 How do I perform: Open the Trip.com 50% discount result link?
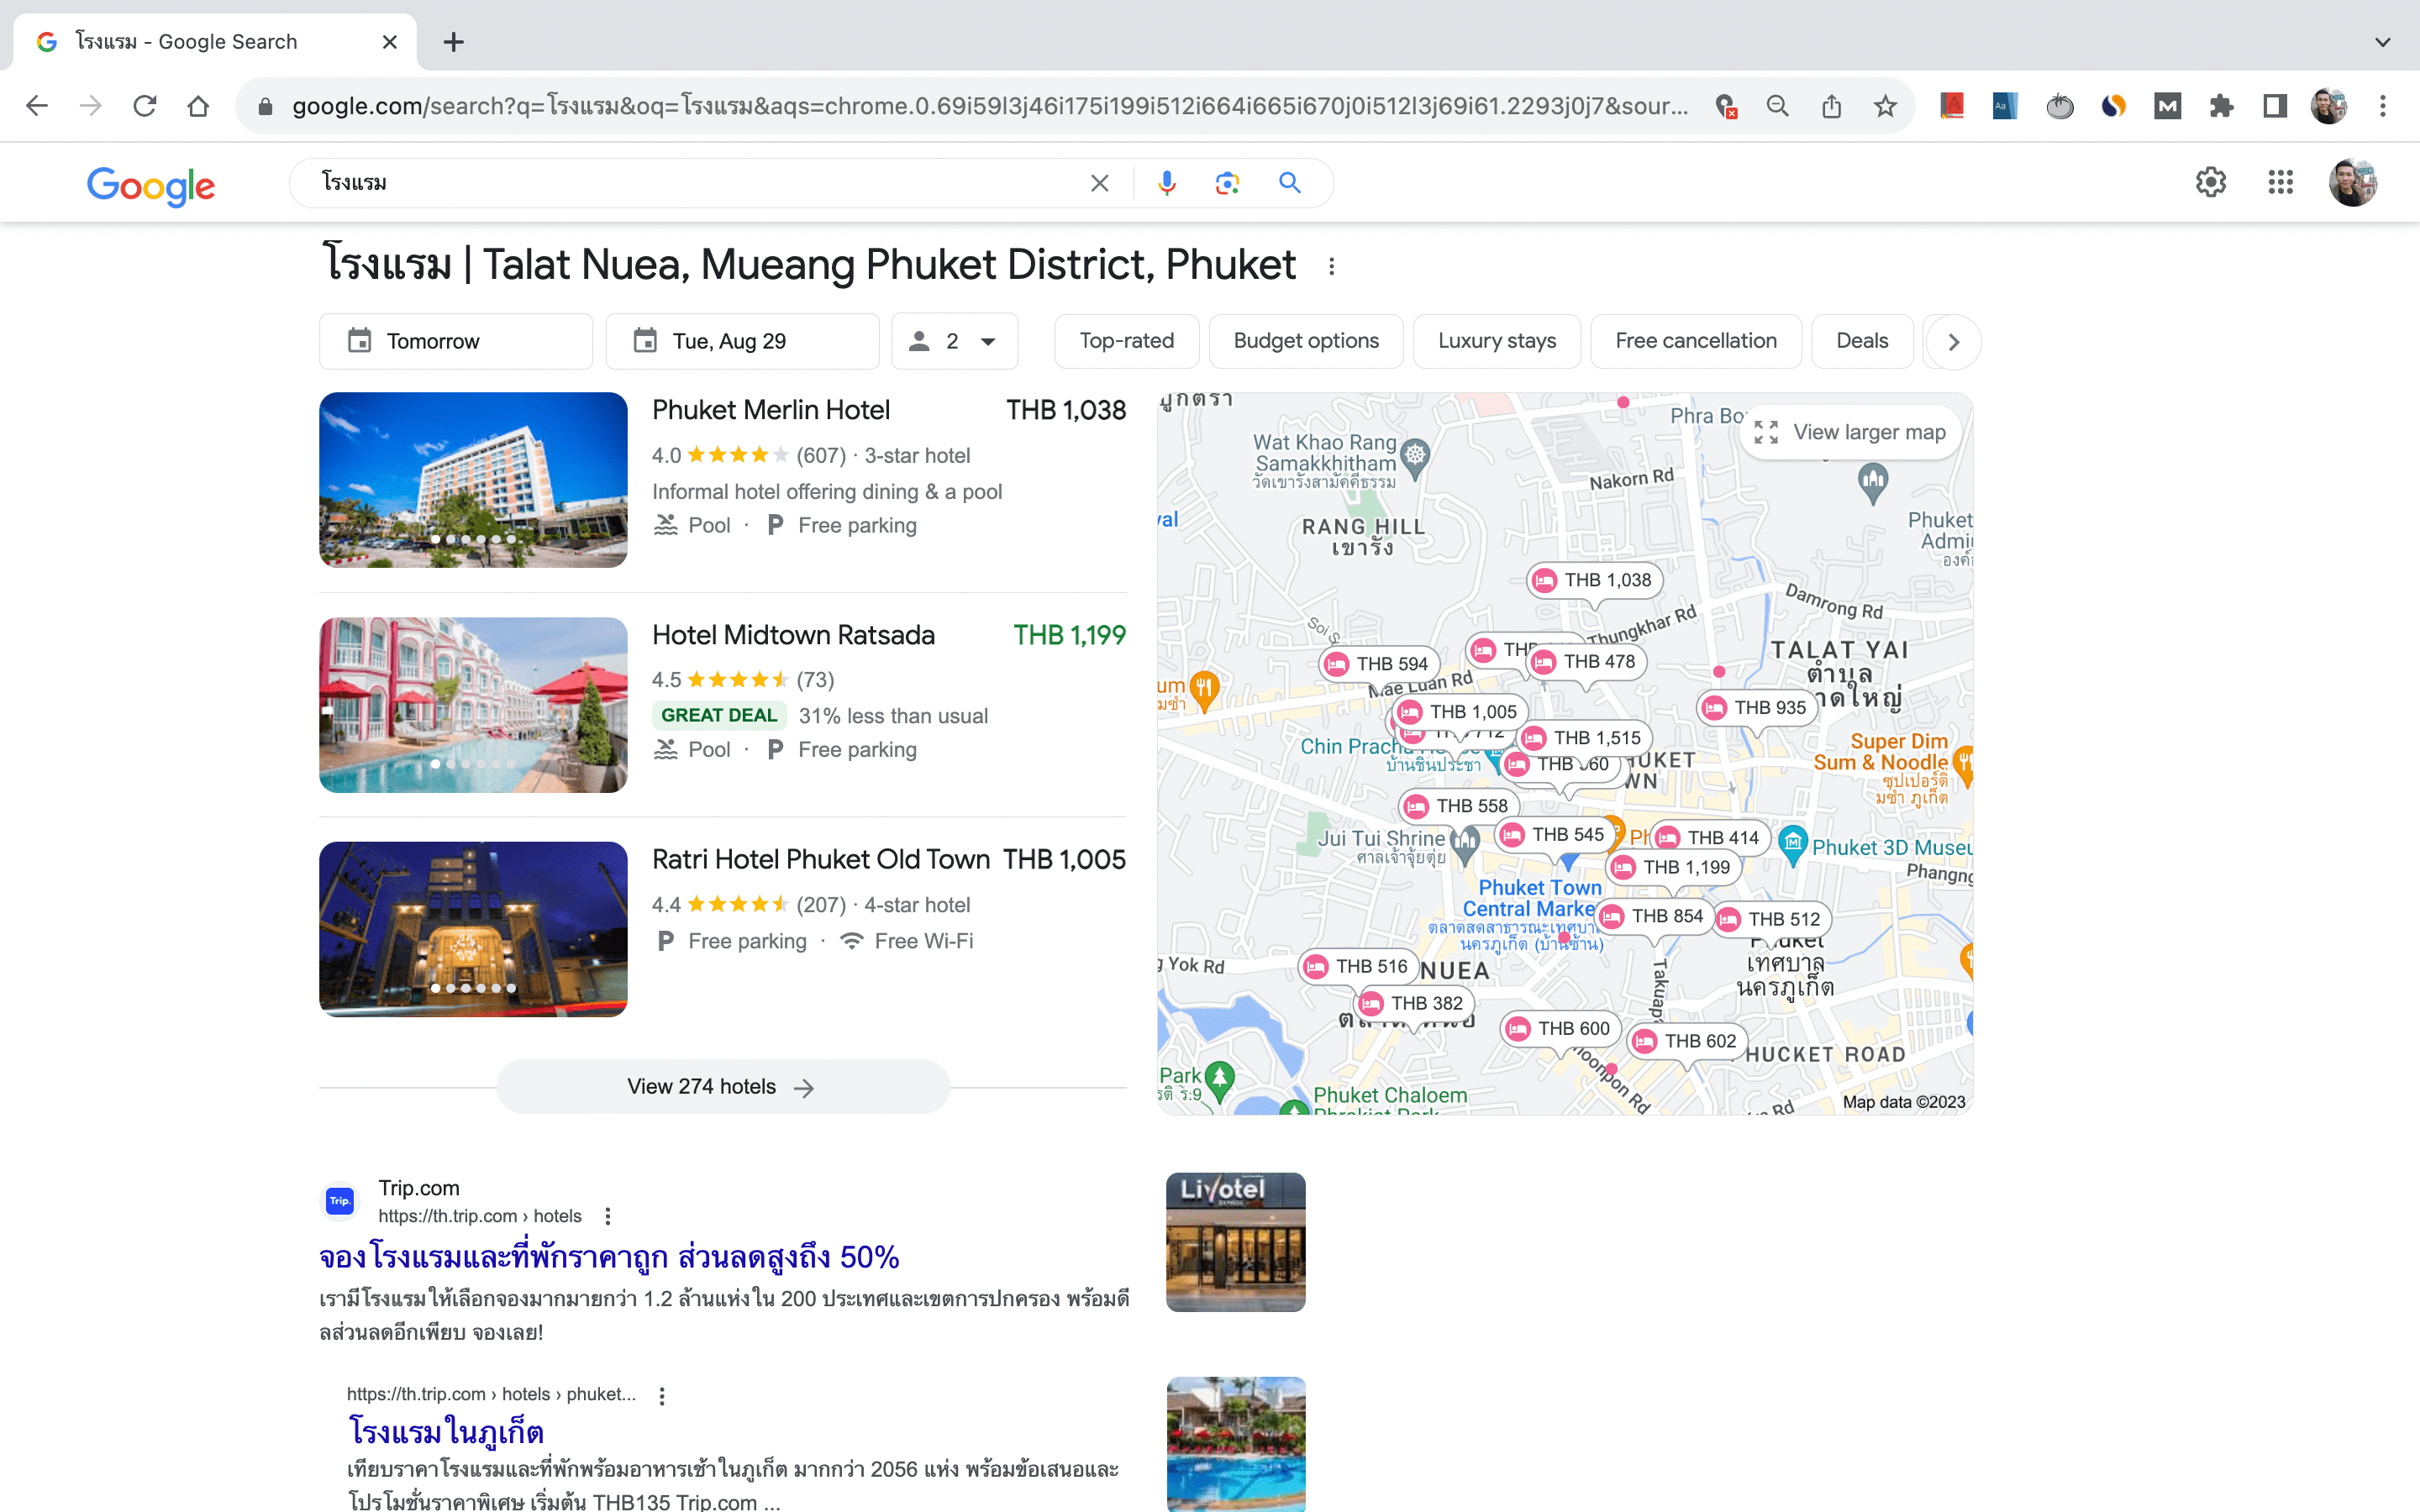tap(609, 1258)
